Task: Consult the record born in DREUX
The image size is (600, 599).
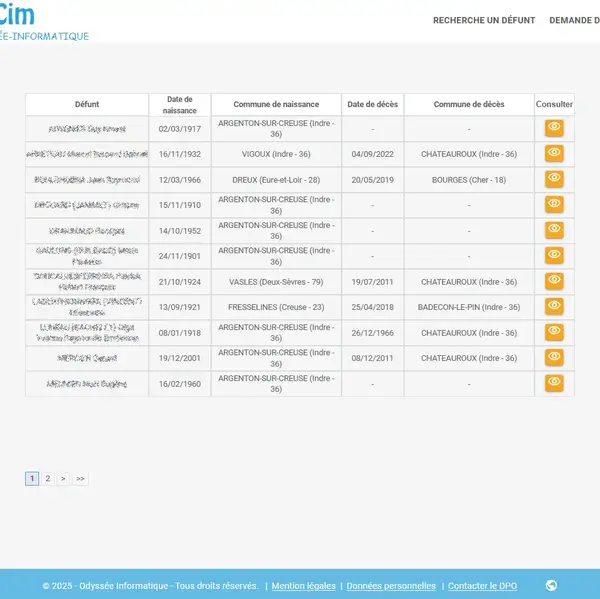Action: coord(554,179)
